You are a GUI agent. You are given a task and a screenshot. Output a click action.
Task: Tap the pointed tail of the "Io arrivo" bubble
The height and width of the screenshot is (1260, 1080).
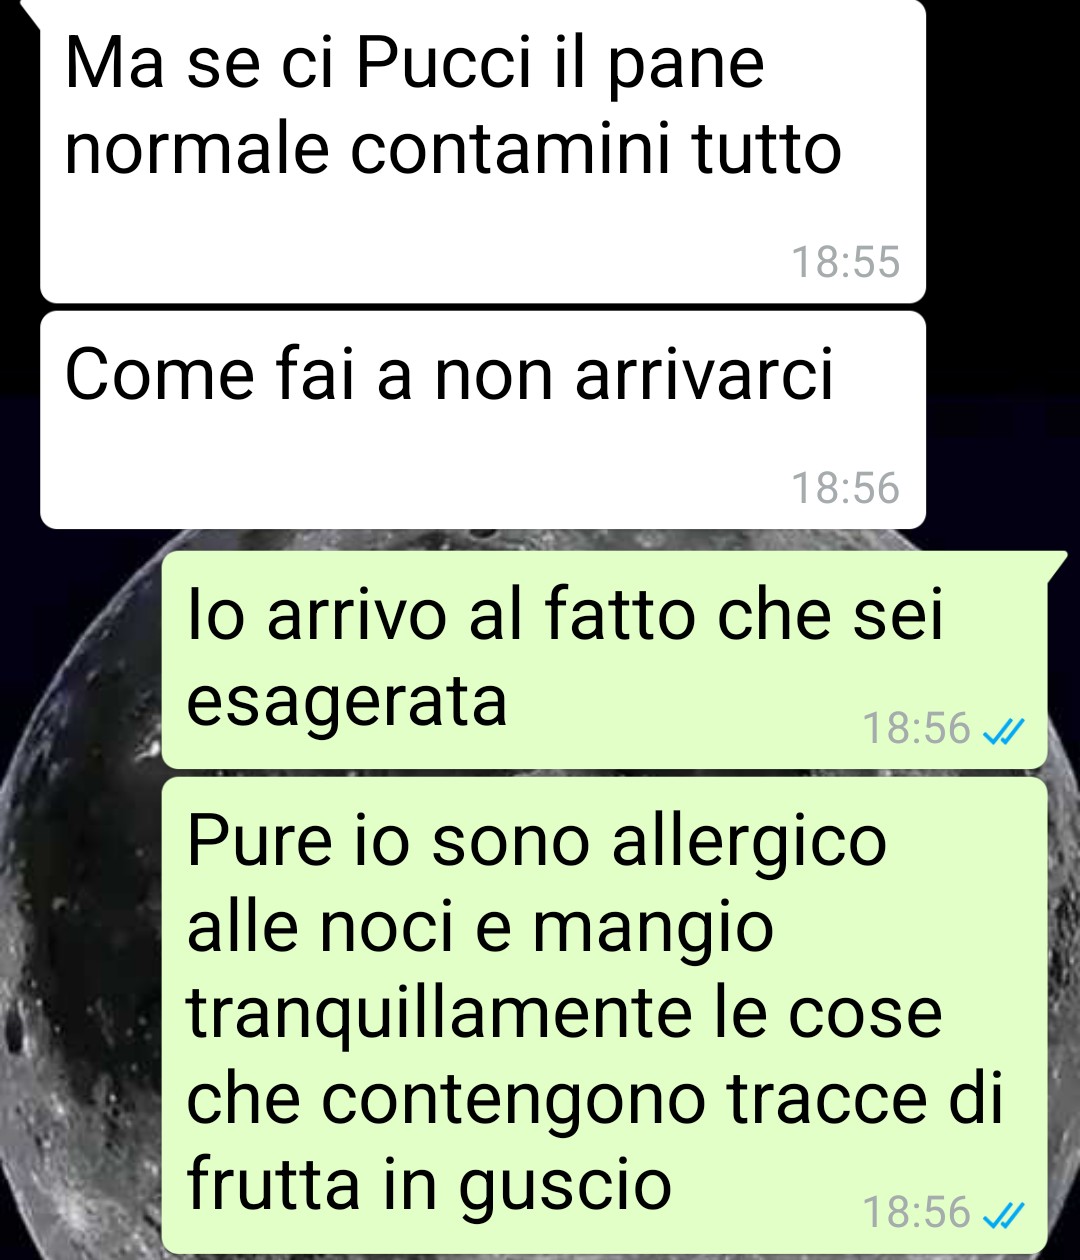coord(1056,563)
